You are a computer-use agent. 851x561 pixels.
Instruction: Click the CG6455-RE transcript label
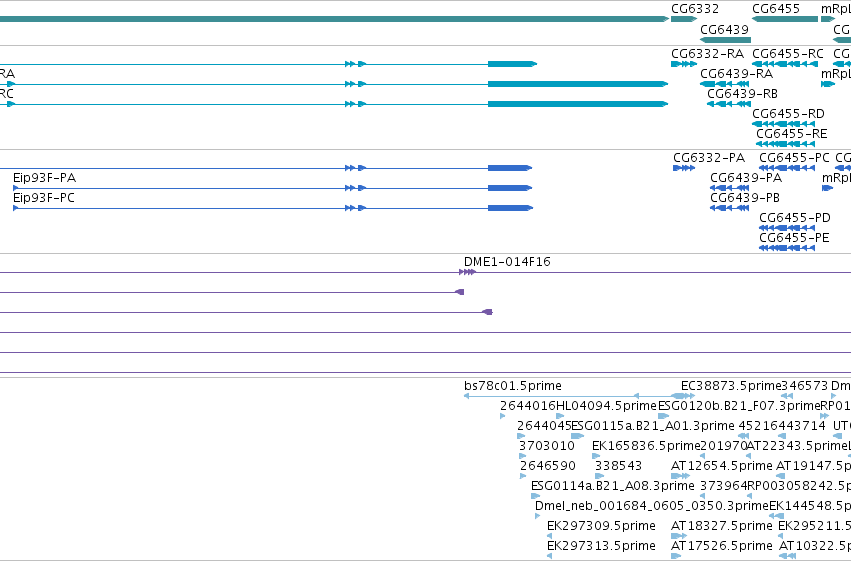[x=791, y=134]
